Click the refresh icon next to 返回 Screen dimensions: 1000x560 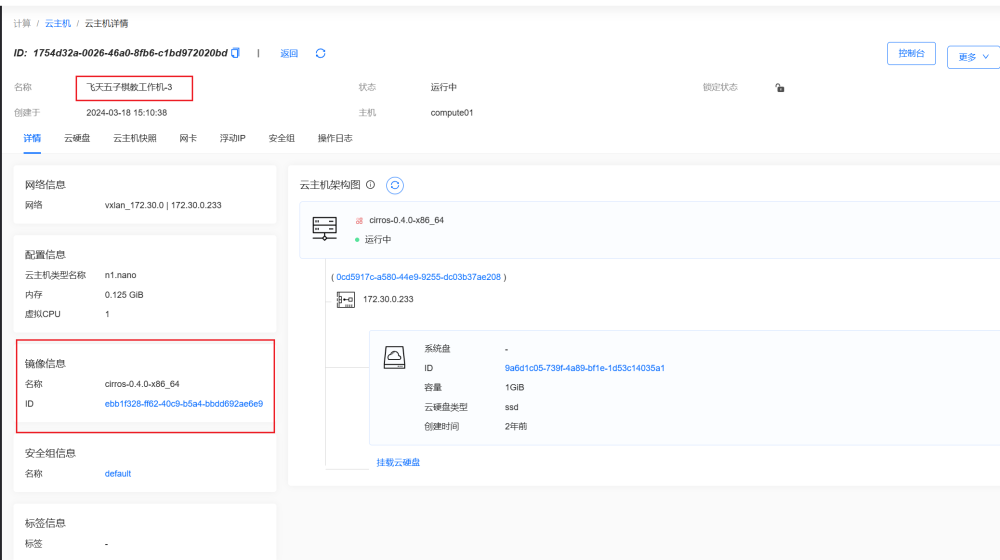320,53
